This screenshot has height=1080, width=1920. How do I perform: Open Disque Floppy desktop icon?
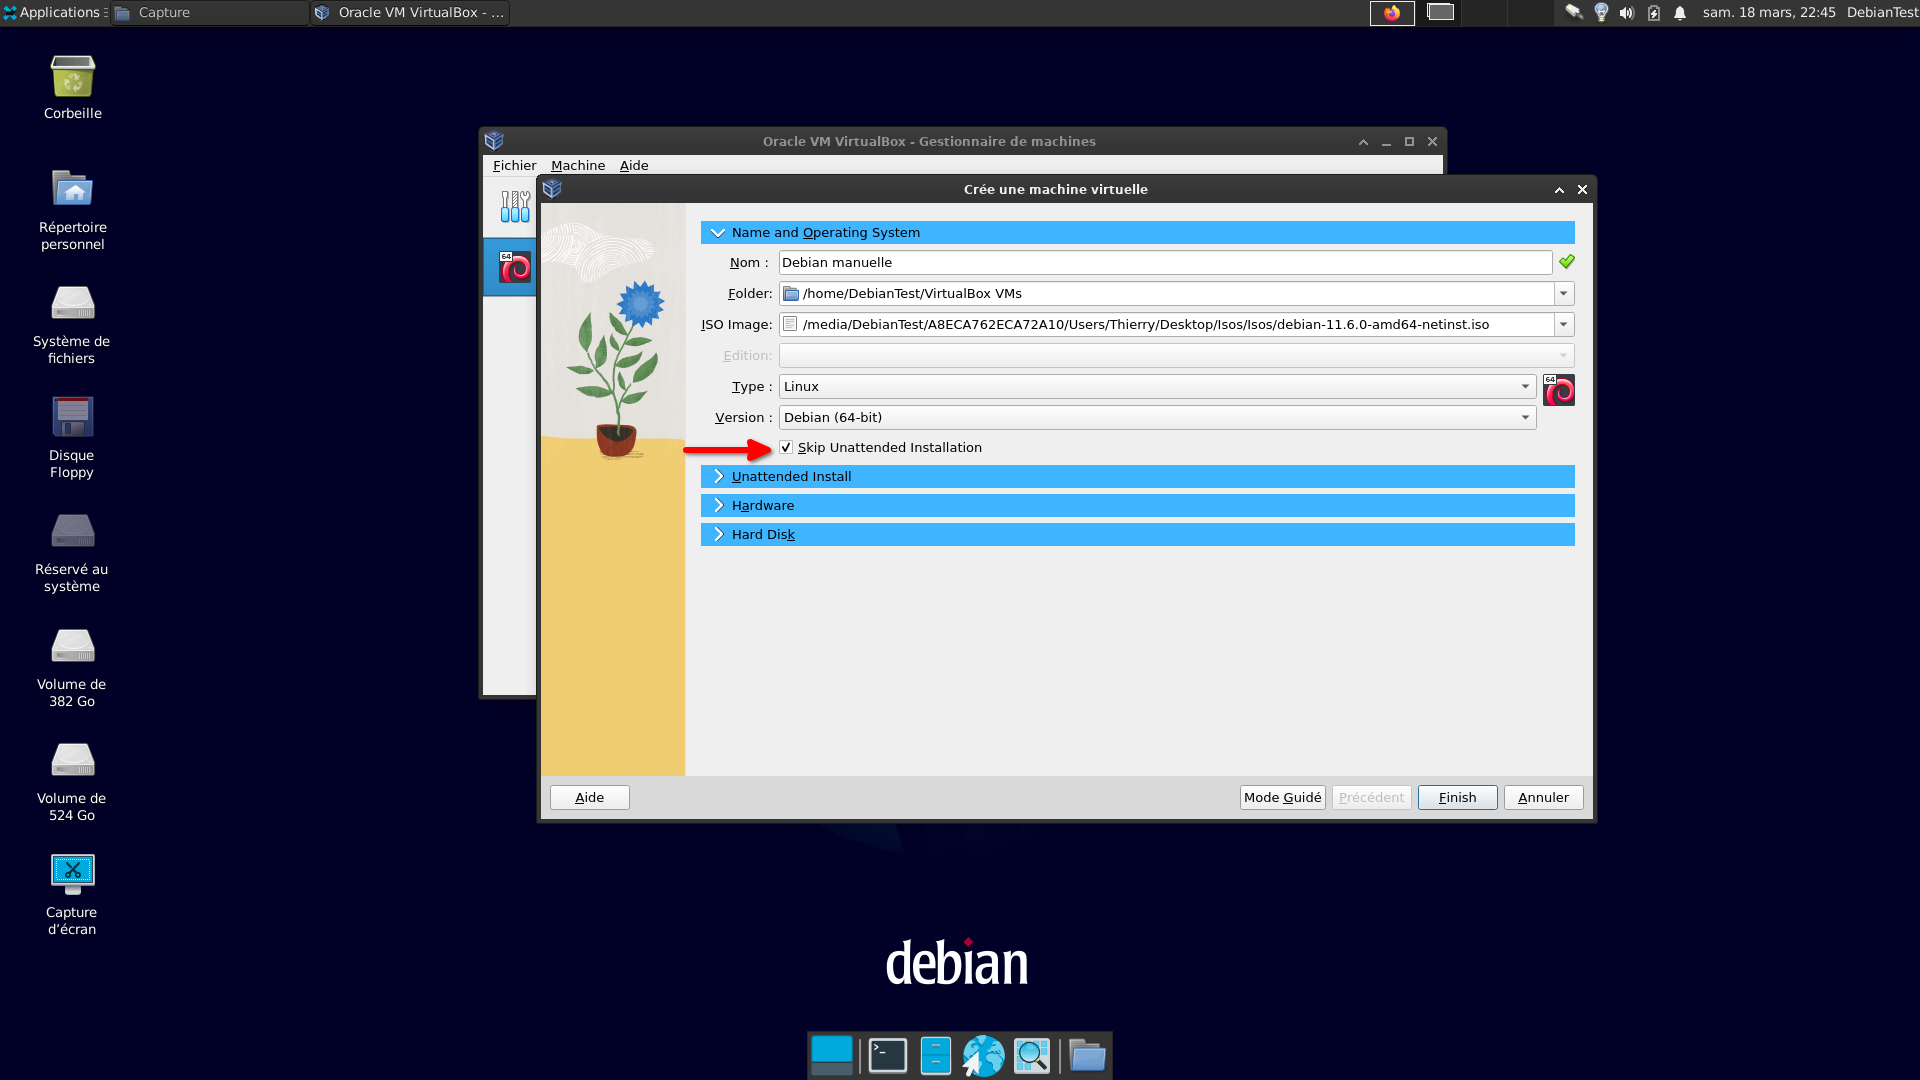[73, 416]
